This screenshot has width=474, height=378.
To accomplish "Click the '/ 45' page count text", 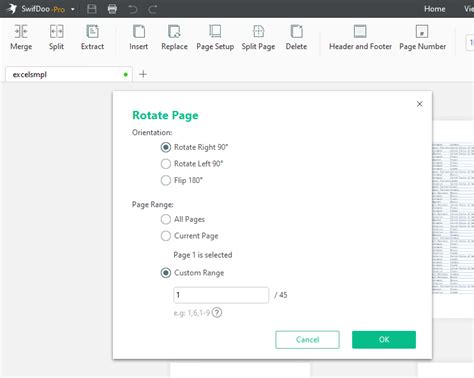I will pos(281,295).
